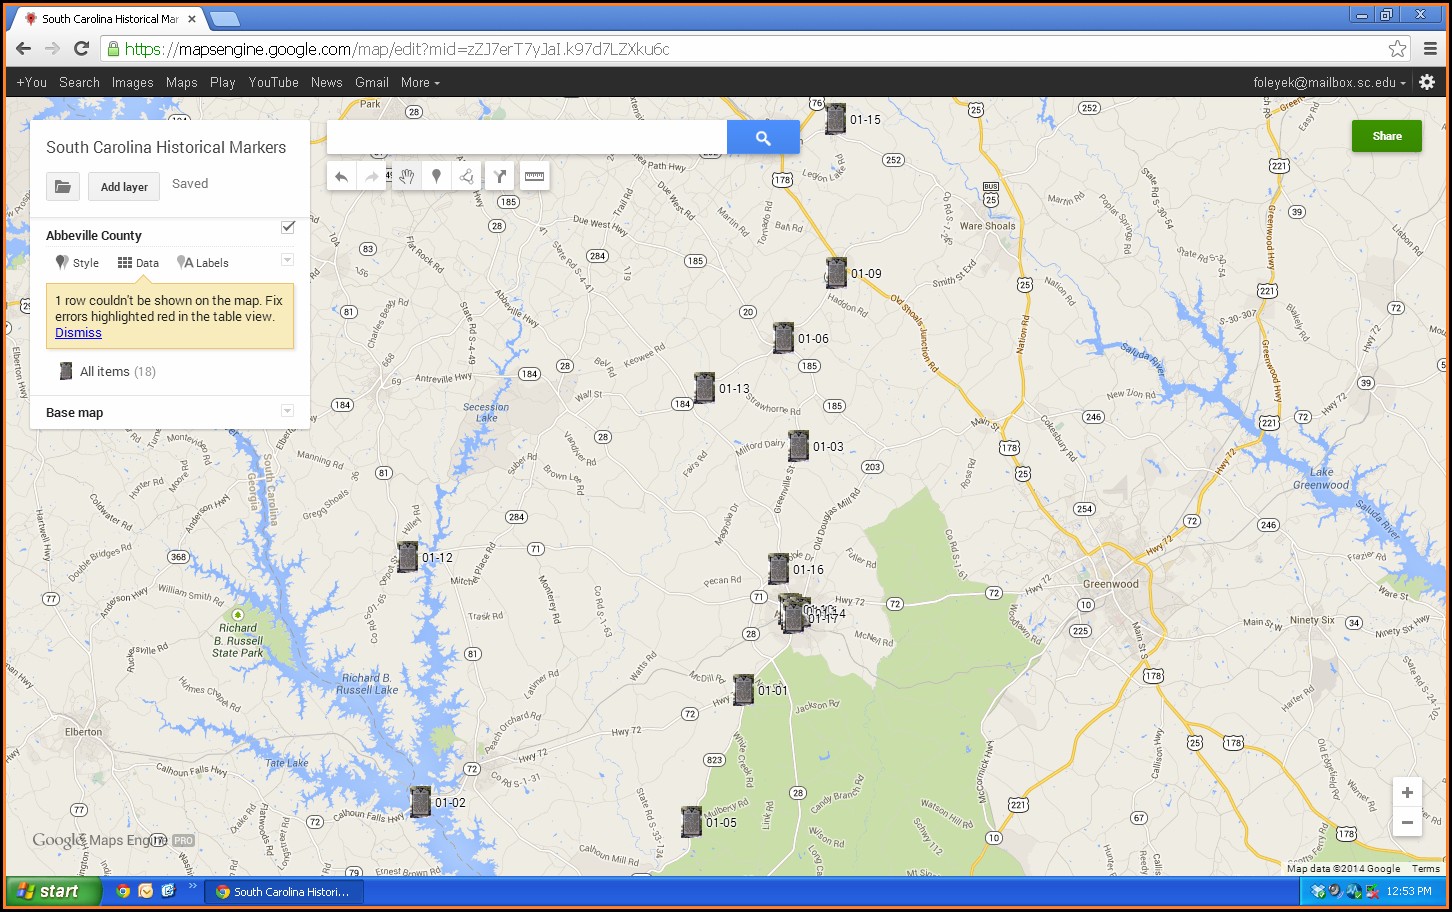Open the Style options for layer

[77, 263]
